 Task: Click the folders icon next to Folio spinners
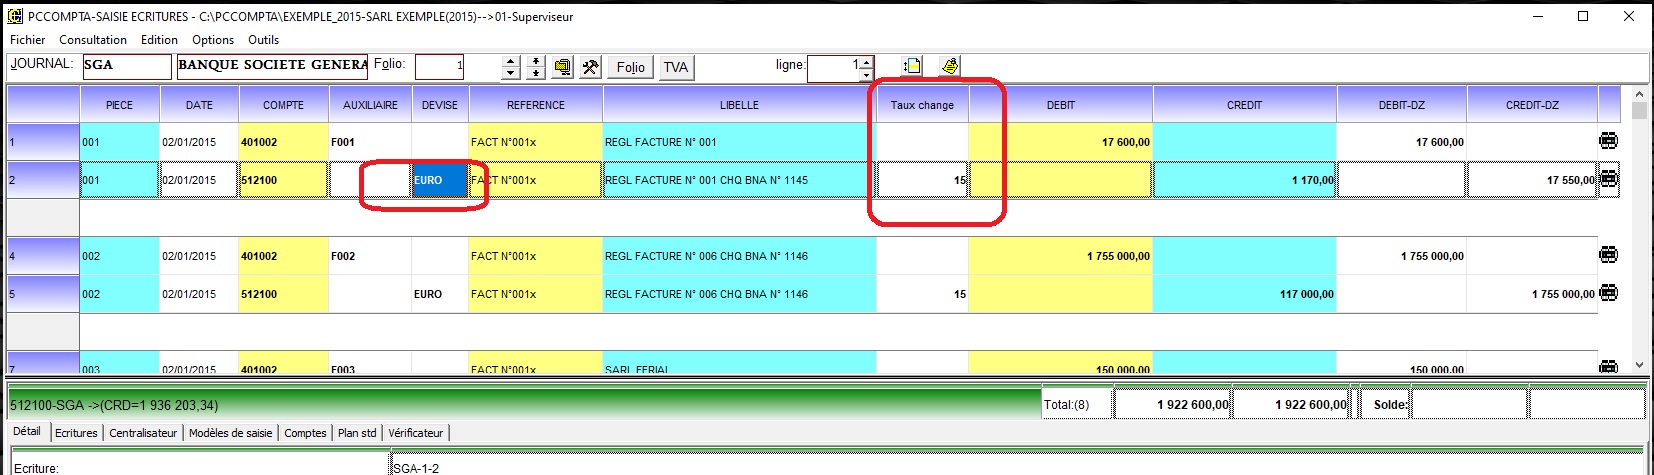click(563, 67)
